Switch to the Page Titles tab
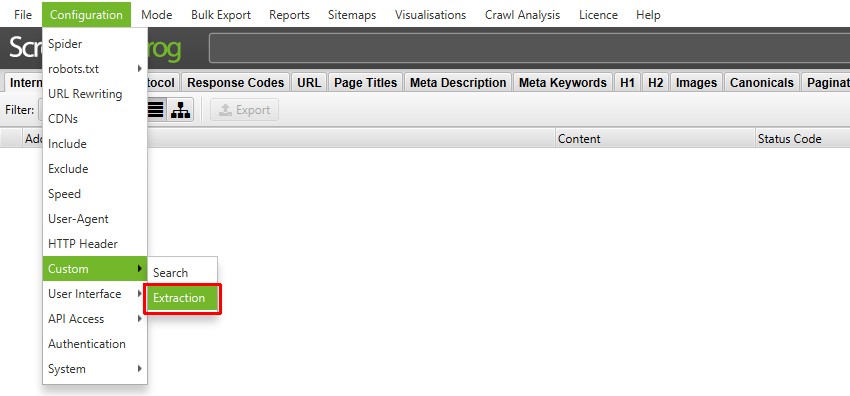850x396 pixels. [365, 83]
